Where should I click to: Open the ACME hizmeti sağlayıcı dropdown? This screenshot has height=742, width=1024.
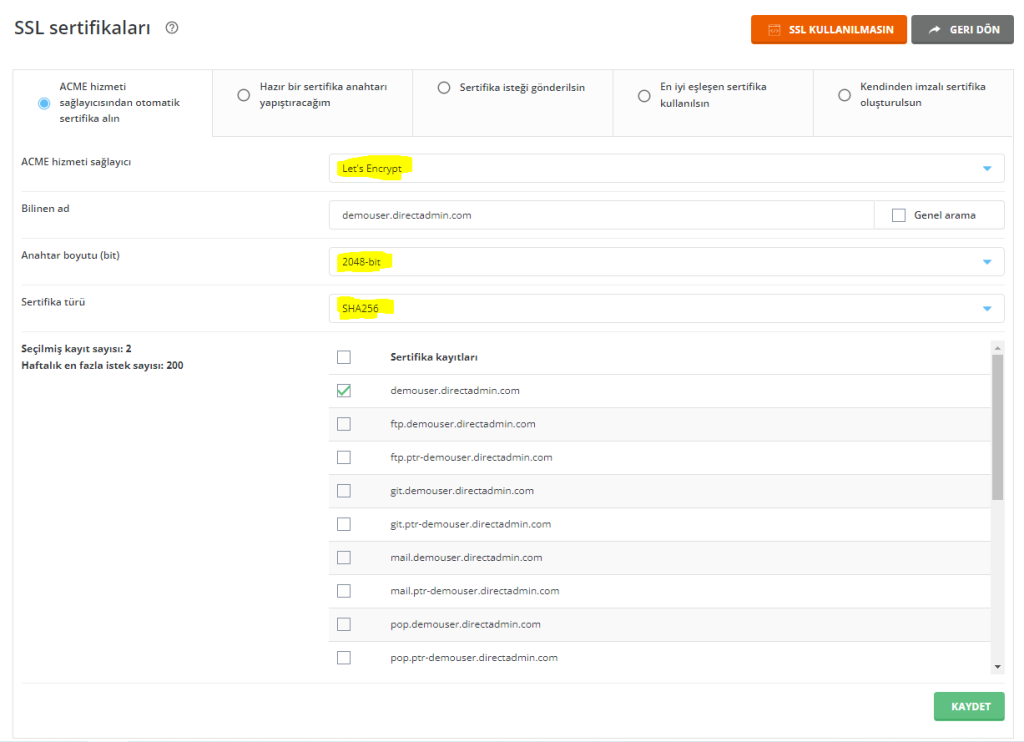coord(990,168)
